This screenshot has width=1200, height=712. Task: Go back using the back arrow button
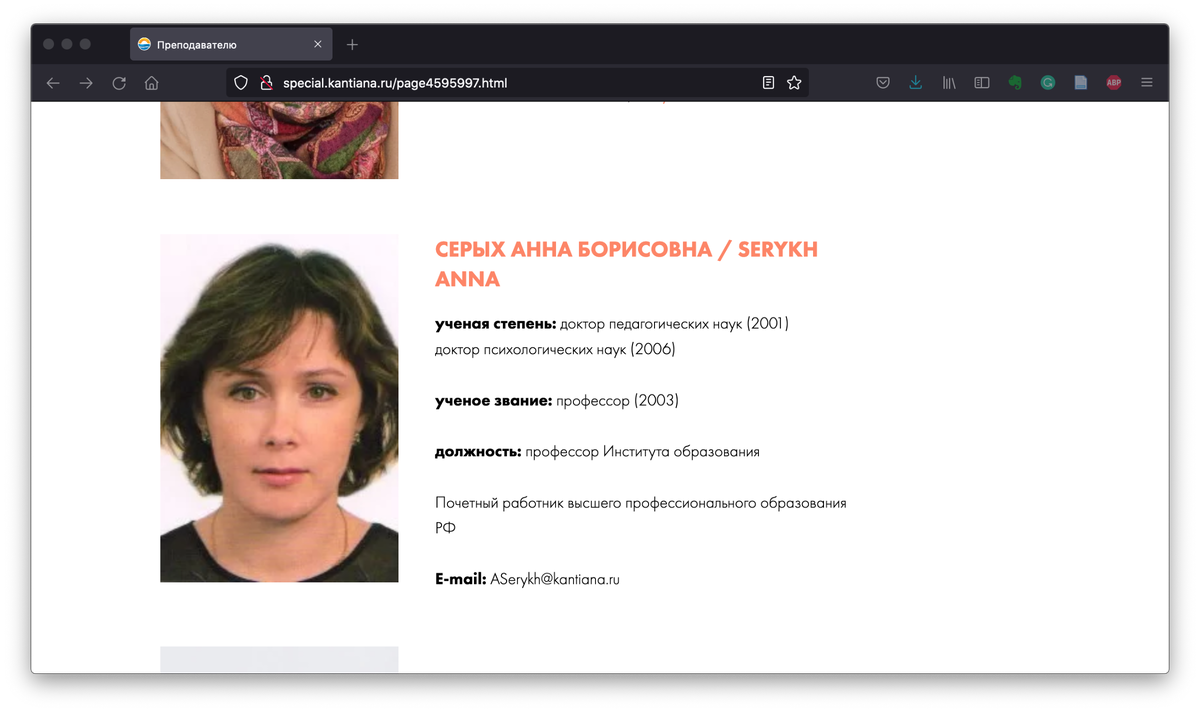53,83
